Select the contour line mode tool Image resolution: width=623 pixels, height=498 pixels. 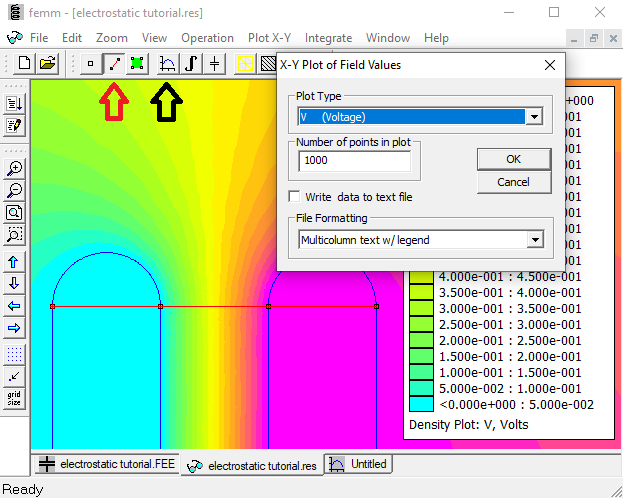pos(114,63)
